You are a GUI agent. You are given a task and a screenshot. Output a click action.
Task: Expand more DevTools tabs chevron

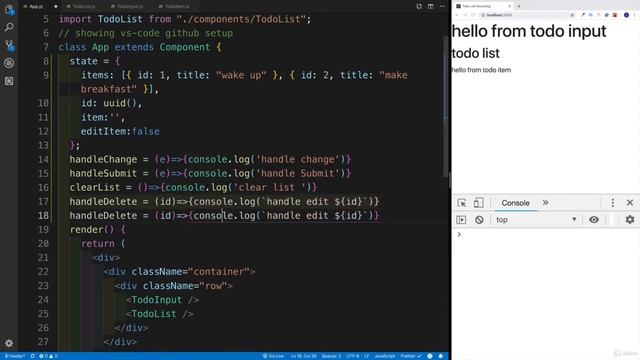click(x=545, y=203)
